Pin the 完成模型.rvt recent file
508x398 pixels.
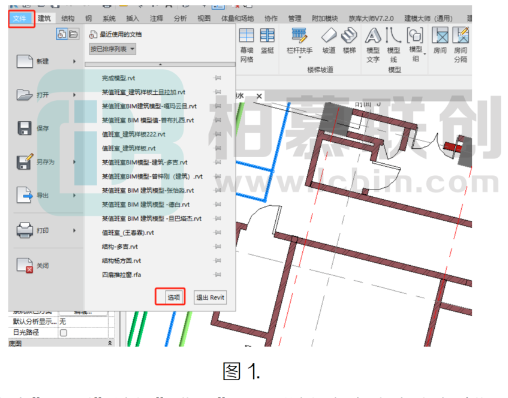coord(218,78)
